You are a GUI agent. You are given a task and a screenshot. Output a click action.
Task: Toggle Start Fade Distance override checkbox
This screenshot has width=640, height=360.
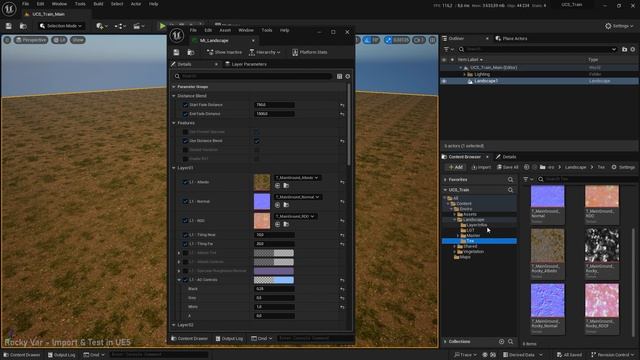tap(185, 105)
